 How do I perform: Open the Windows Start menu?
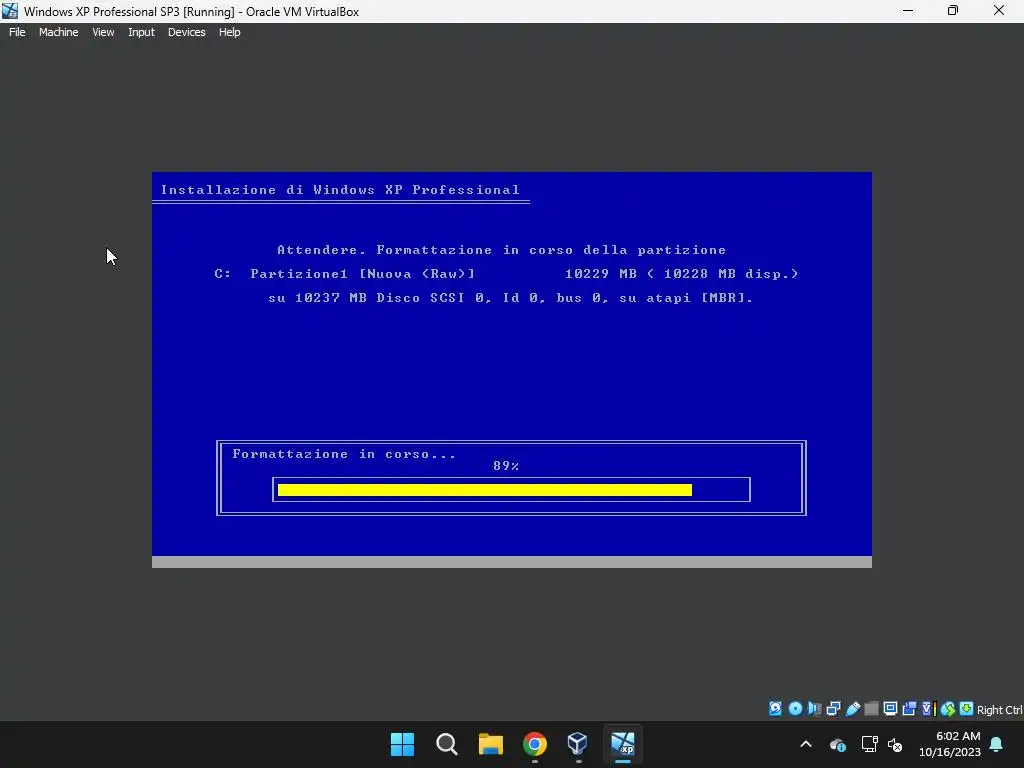click(402, 744)
